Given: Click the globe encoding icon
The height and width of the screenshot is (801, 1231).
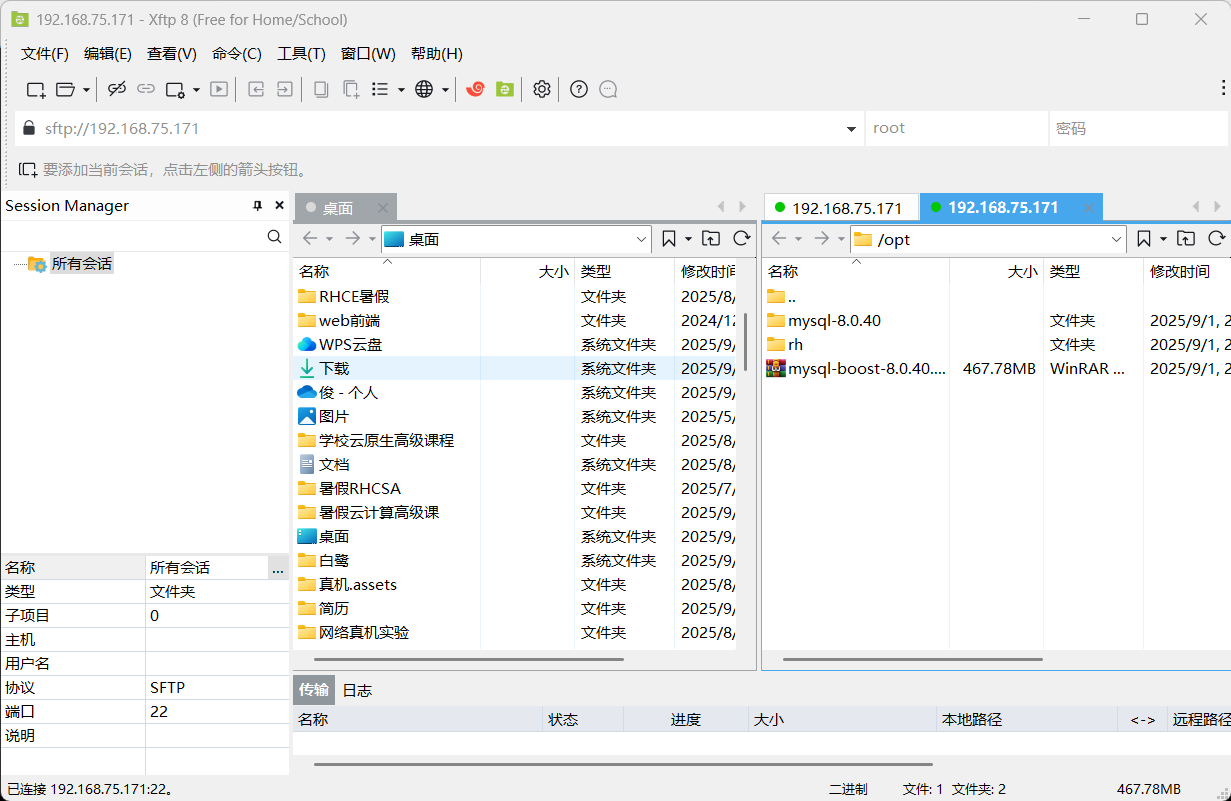Looking at the screenshot, I should coord(424,89).
